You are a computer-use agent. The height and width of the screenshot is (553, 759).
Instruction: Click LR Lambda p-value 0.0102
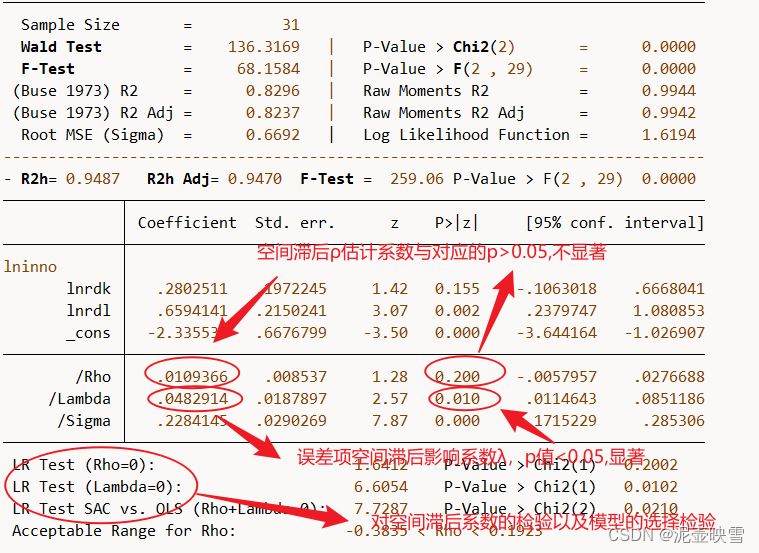[x=651, y=487]
